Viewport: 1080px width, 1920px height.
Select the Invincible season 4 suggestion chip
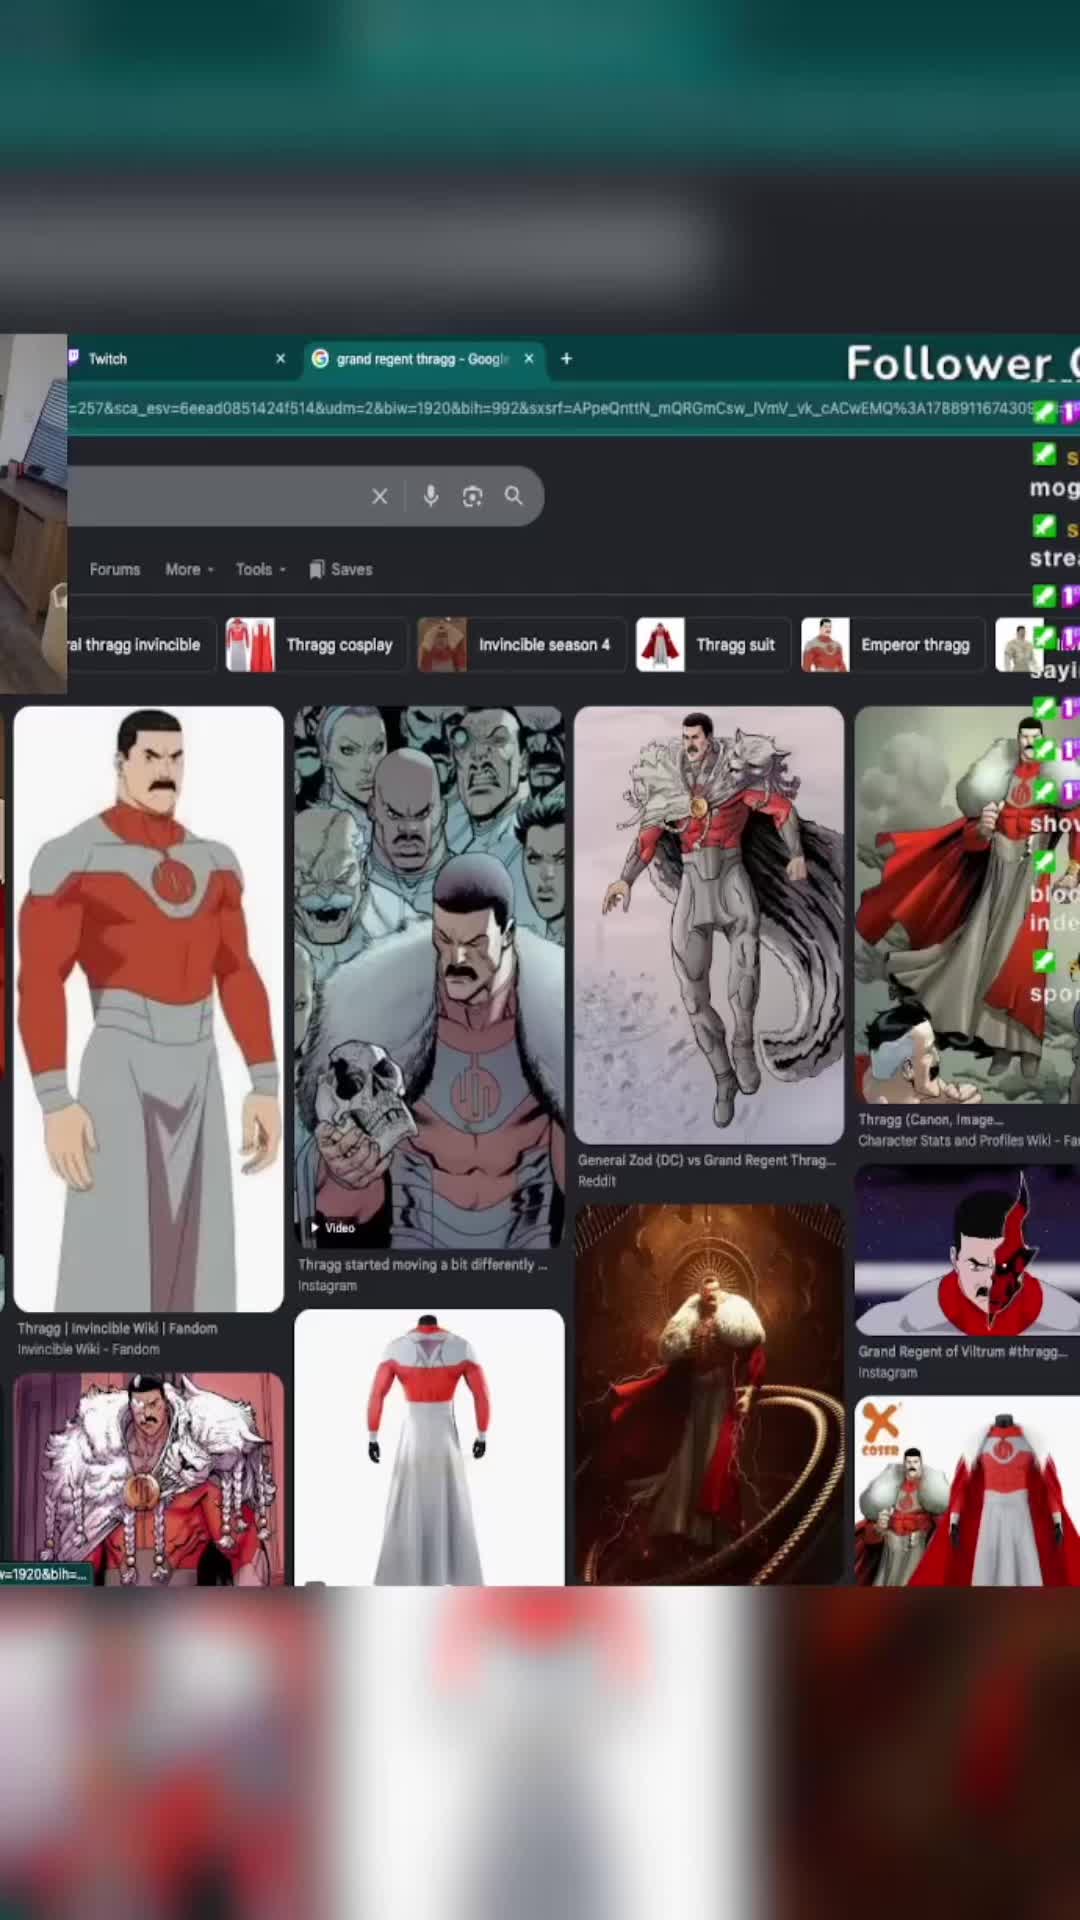tap(520, 645)
